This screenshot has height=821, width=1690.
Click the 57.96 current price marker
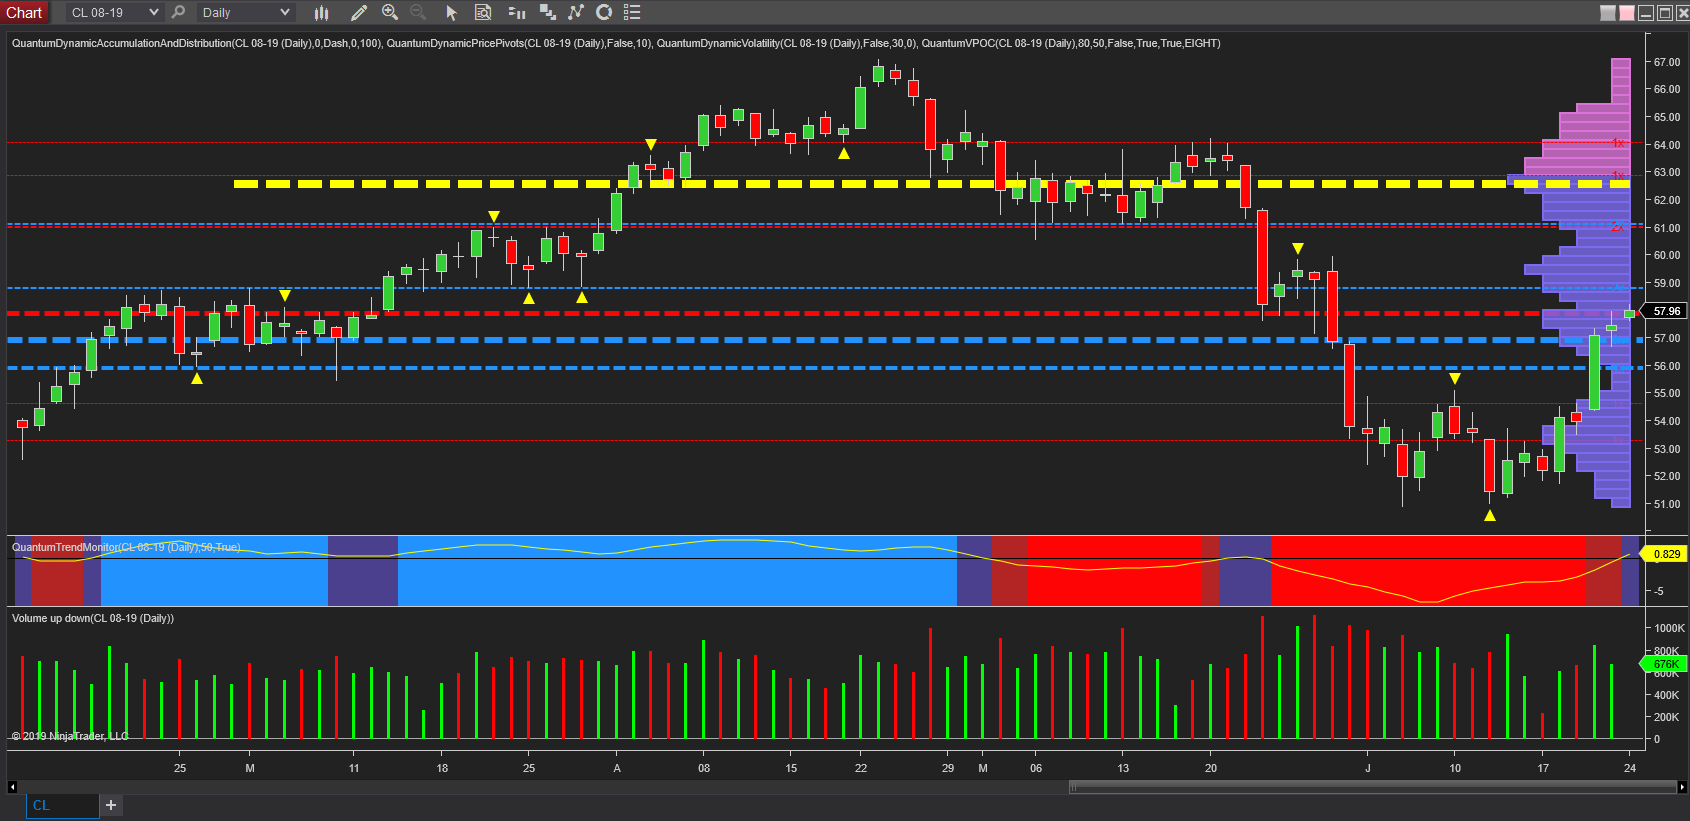[1665, 311]
